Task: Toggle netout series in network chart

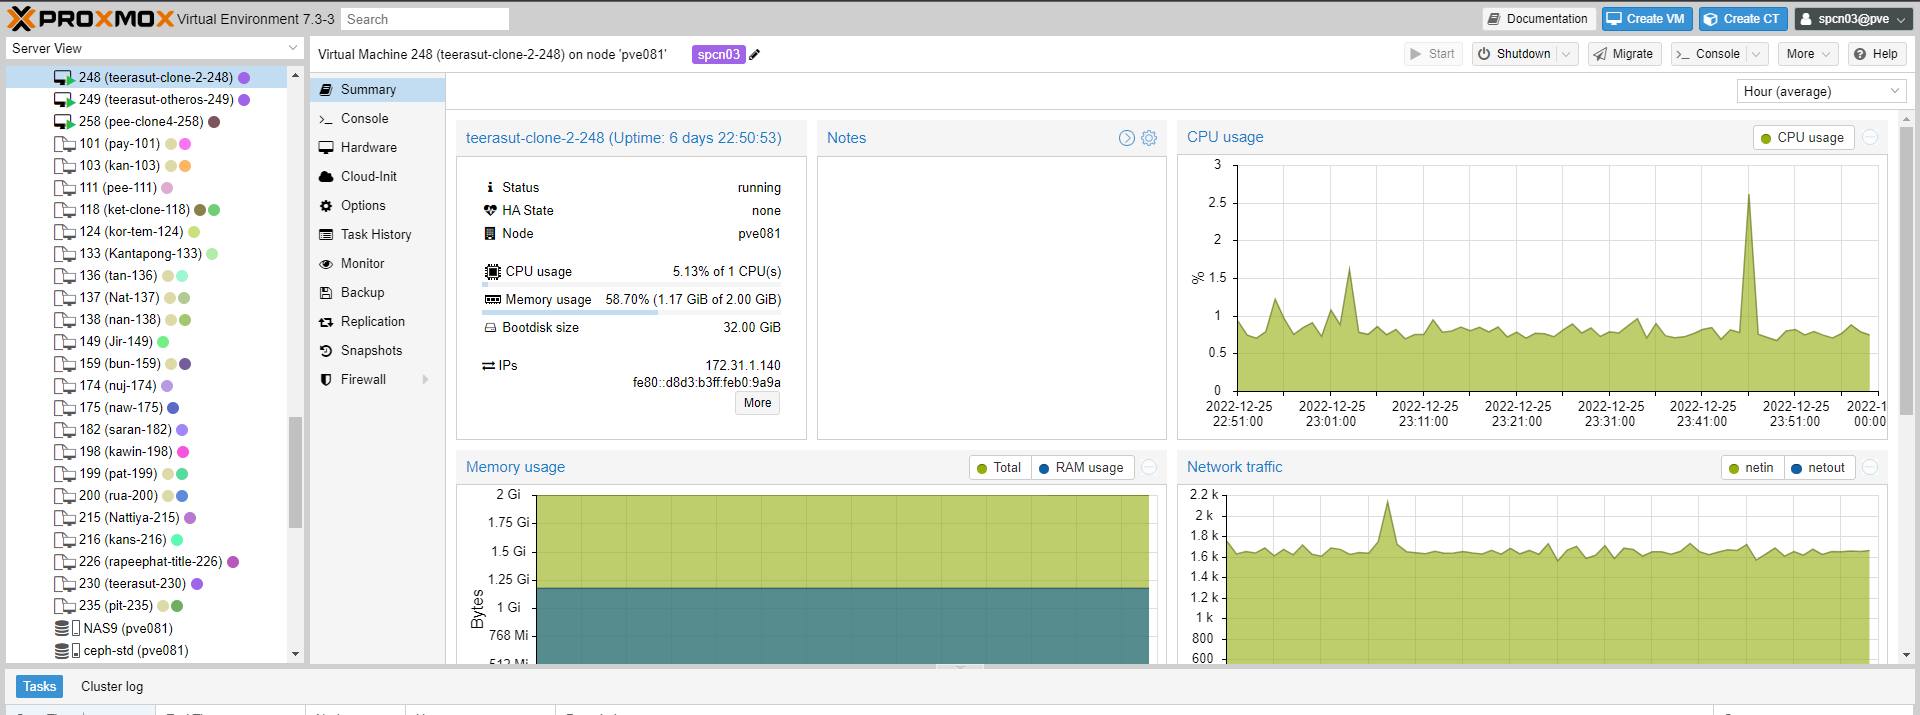Action: coord(1819,467)
